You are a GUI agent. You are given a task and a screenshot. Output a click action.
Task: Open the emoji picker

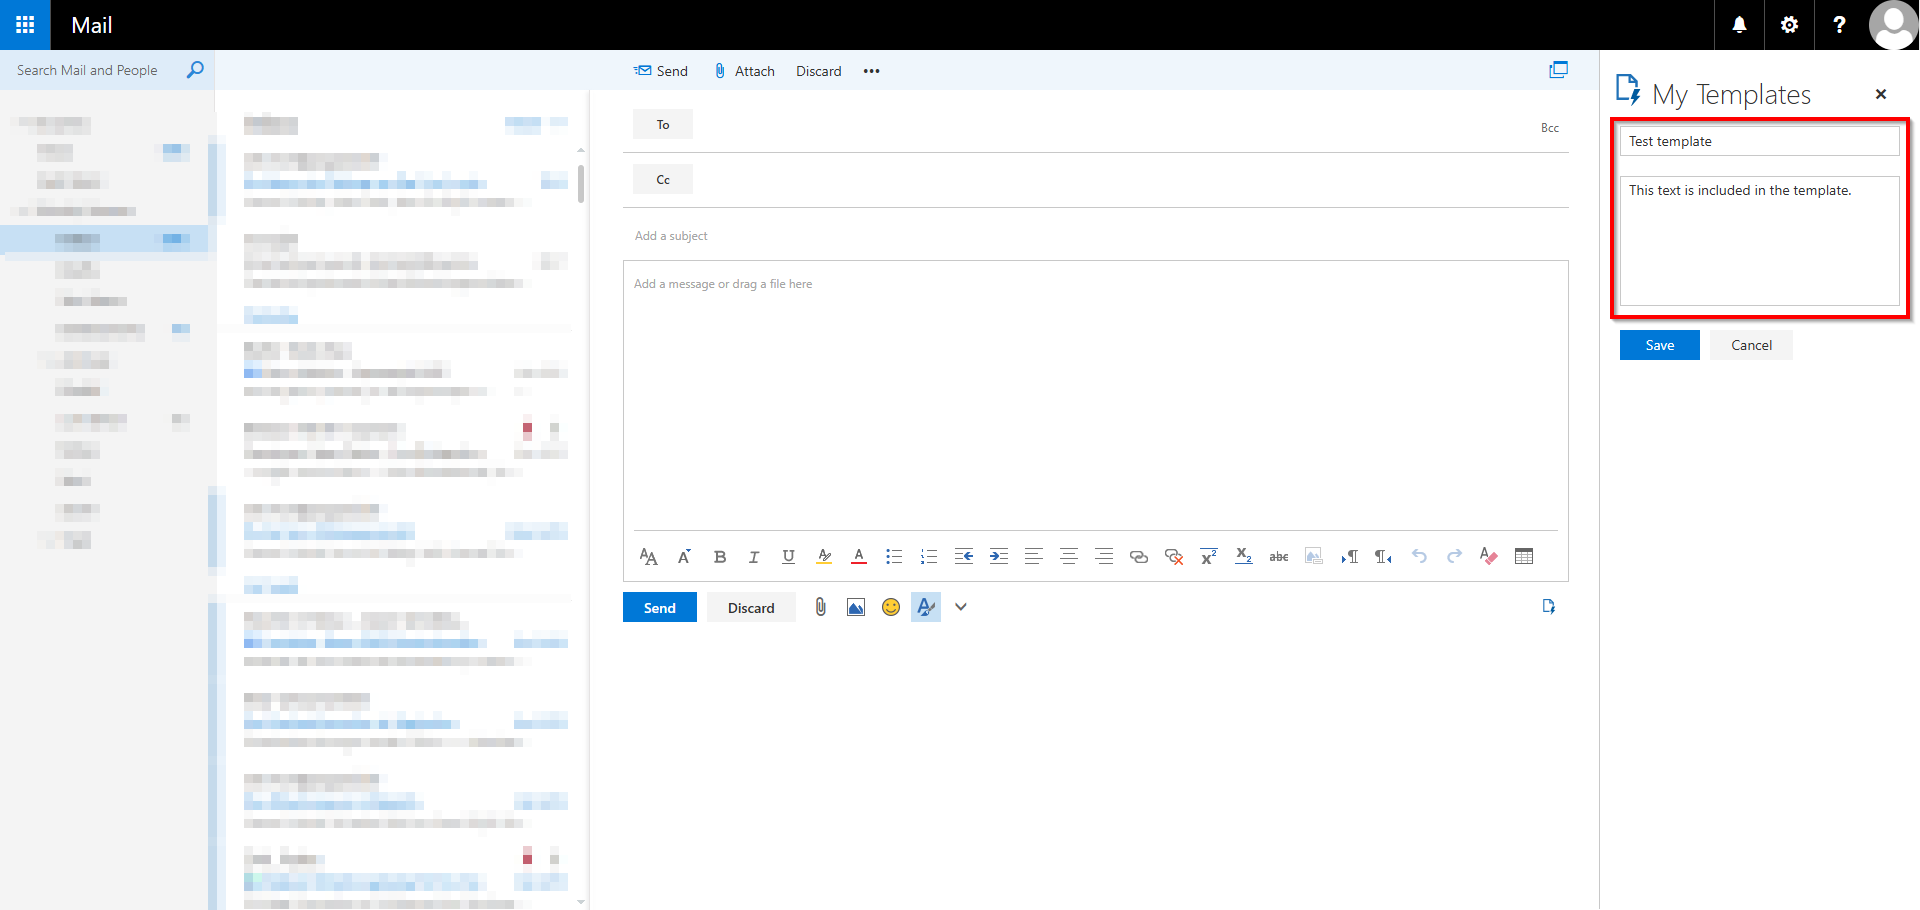point(890,606)
